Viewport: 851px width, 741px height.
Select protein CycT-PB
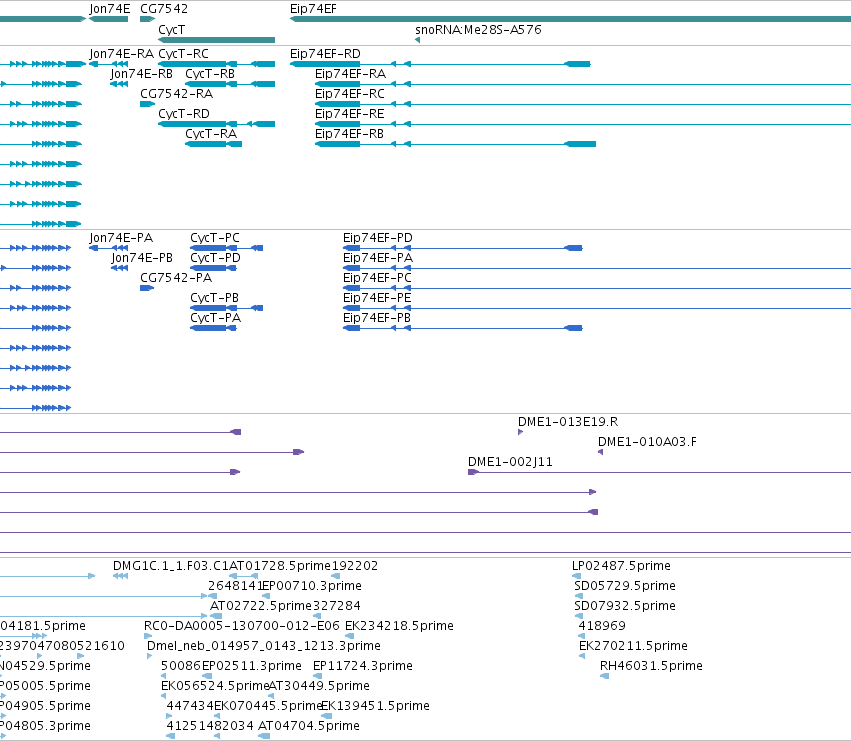click(x=214, y=298)
